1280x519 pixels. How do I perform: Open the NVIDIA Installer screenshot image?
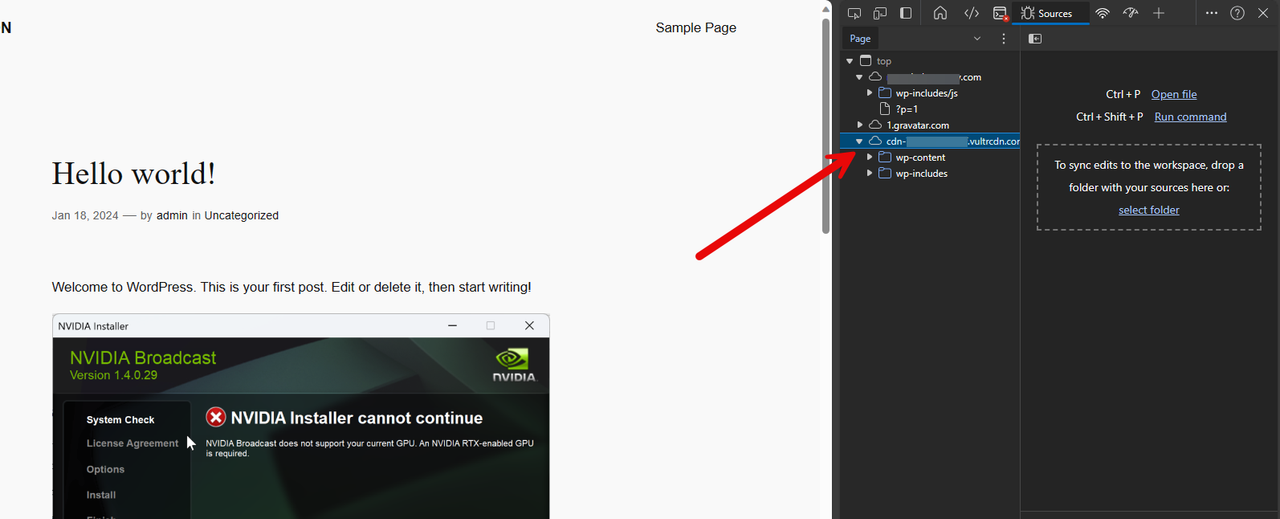[301, 416]
